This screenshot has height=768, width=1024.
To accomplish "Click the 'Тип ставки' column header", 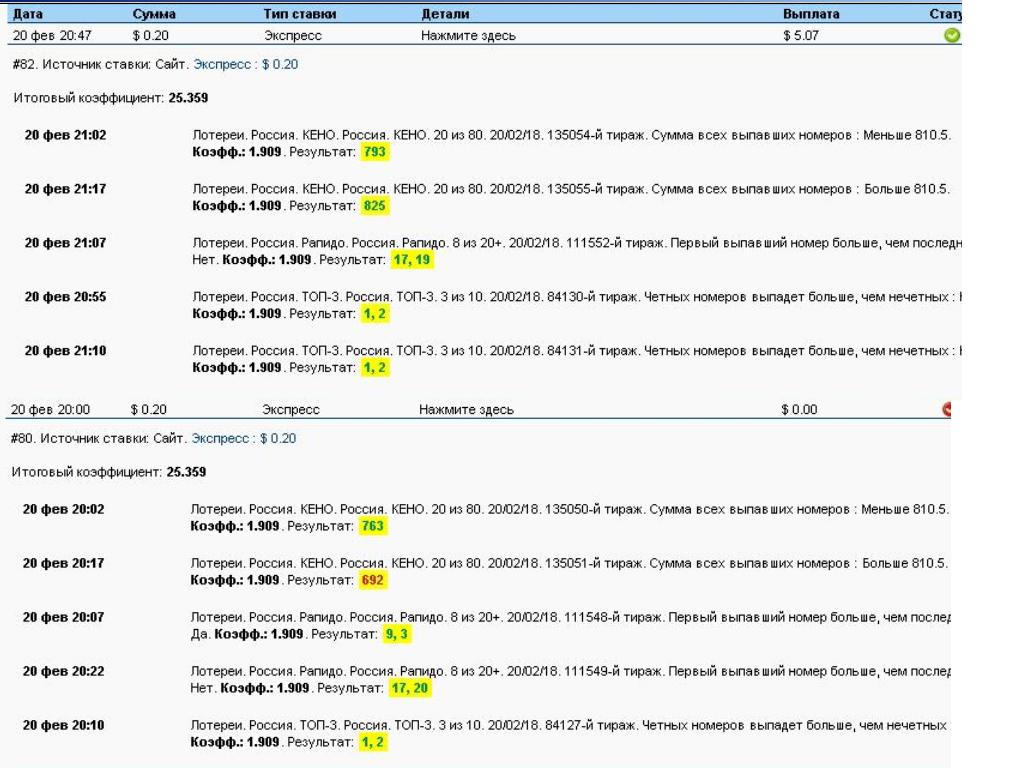I will [x=300, y=14].
